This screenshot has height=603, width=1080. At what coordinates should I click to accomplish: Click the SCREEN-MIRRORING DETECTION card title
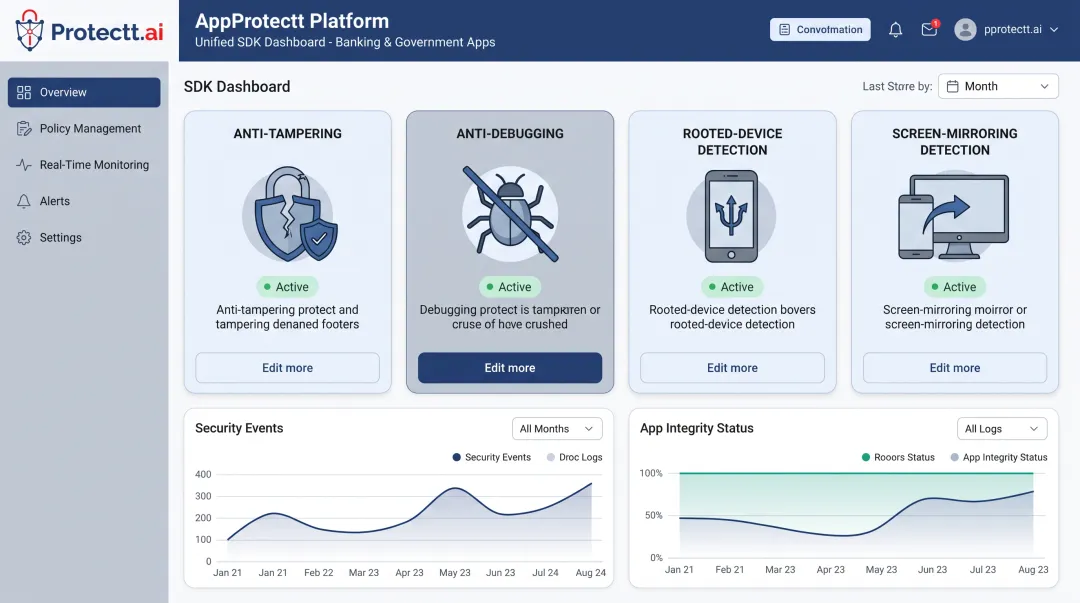955,142
